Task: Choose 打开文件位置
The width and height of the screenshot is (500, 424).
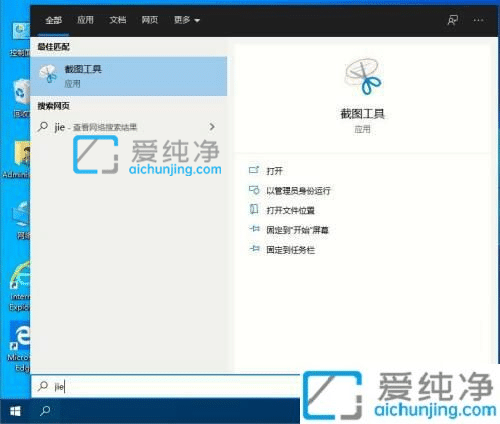Action: click(x=290, y=210)
